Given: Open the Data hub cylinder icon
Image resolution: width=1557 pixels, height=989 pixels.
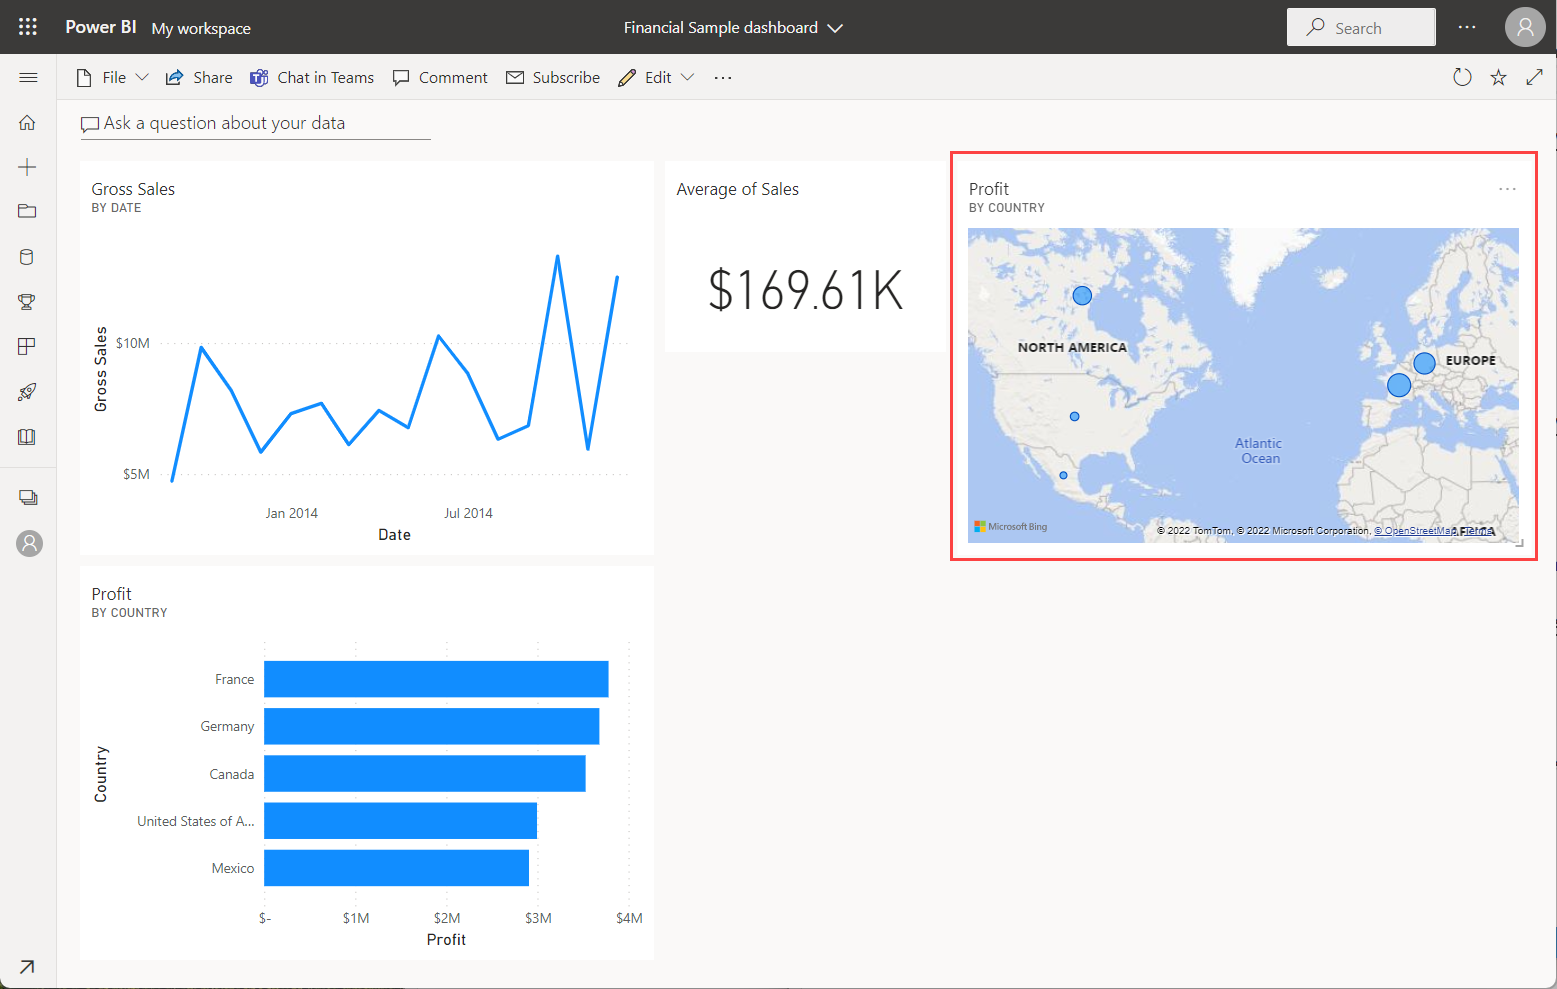Looking at the screenshot, I should click(27, 257).
